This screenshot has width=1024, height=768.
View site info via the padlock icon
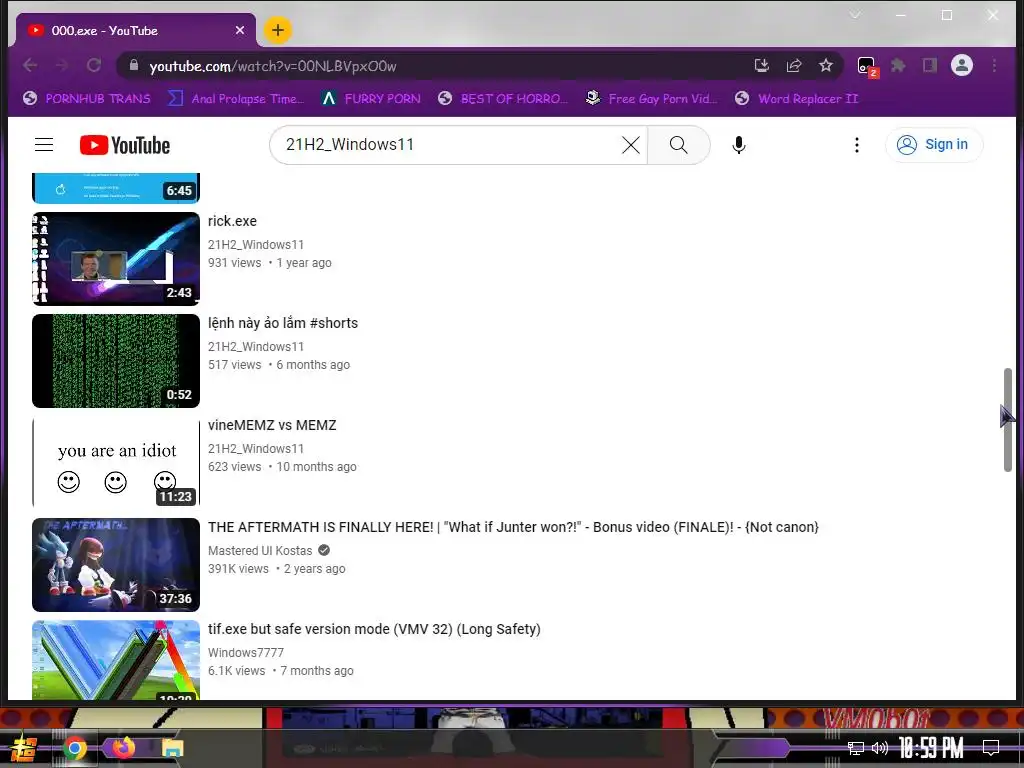click(x=134, y=65)
